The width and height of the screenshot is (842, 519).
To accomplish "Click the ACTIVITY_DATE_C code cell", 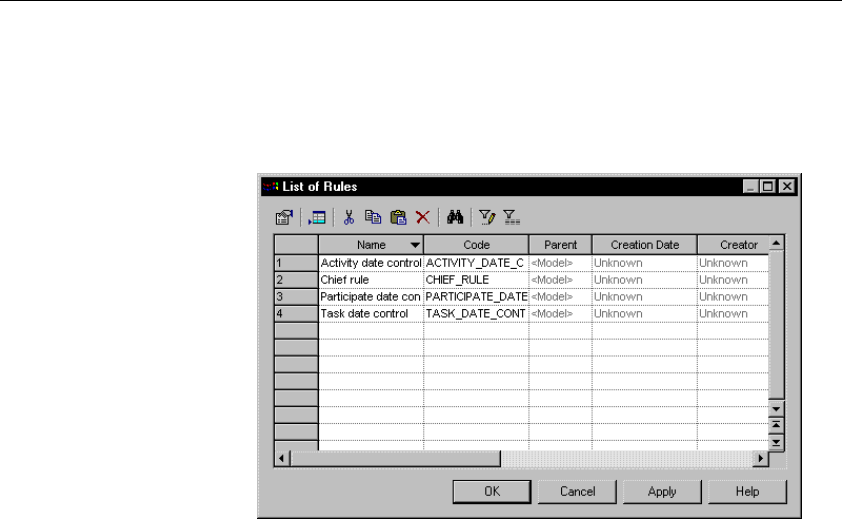I will [x=476, y=263].
